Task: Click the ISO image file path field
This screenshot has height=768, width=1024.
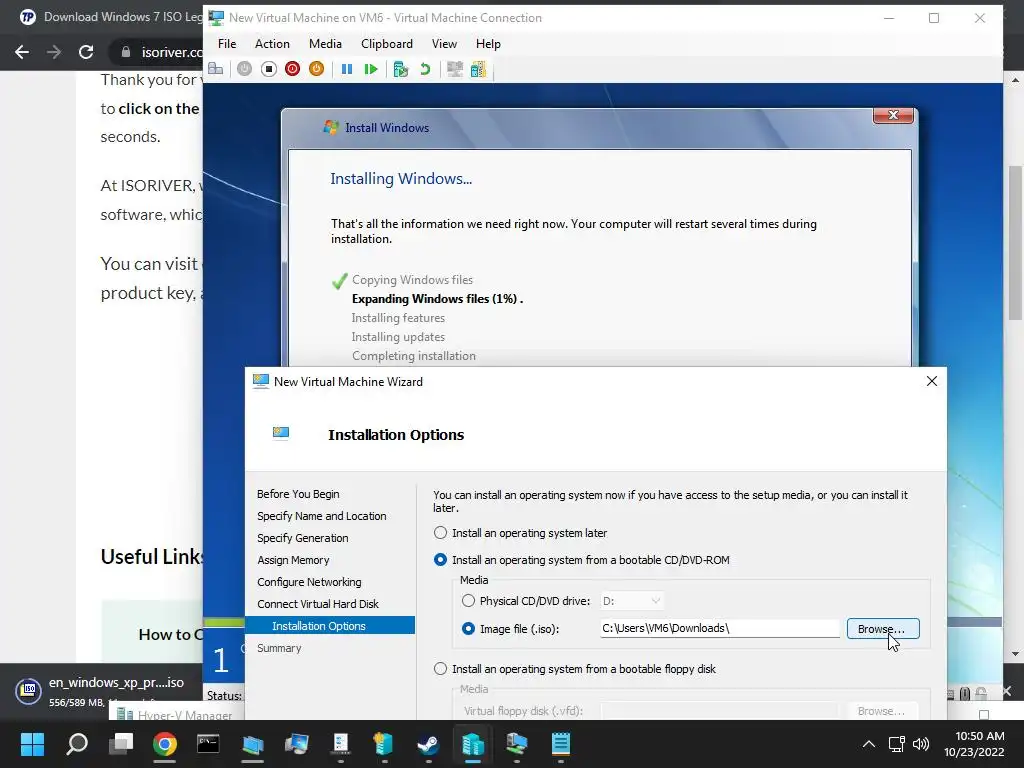Action: pyautogui.click(x=720, y=628)
